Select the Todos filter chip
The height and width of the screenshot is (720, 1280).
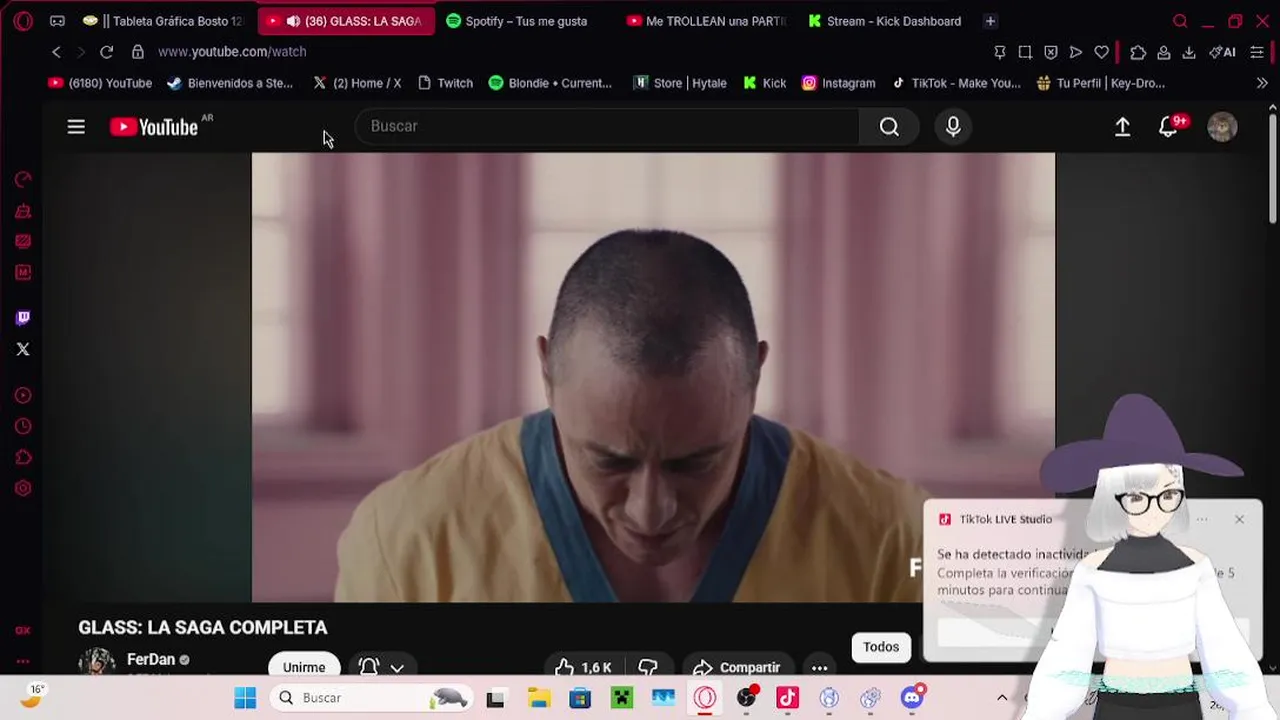click(881, 647)
